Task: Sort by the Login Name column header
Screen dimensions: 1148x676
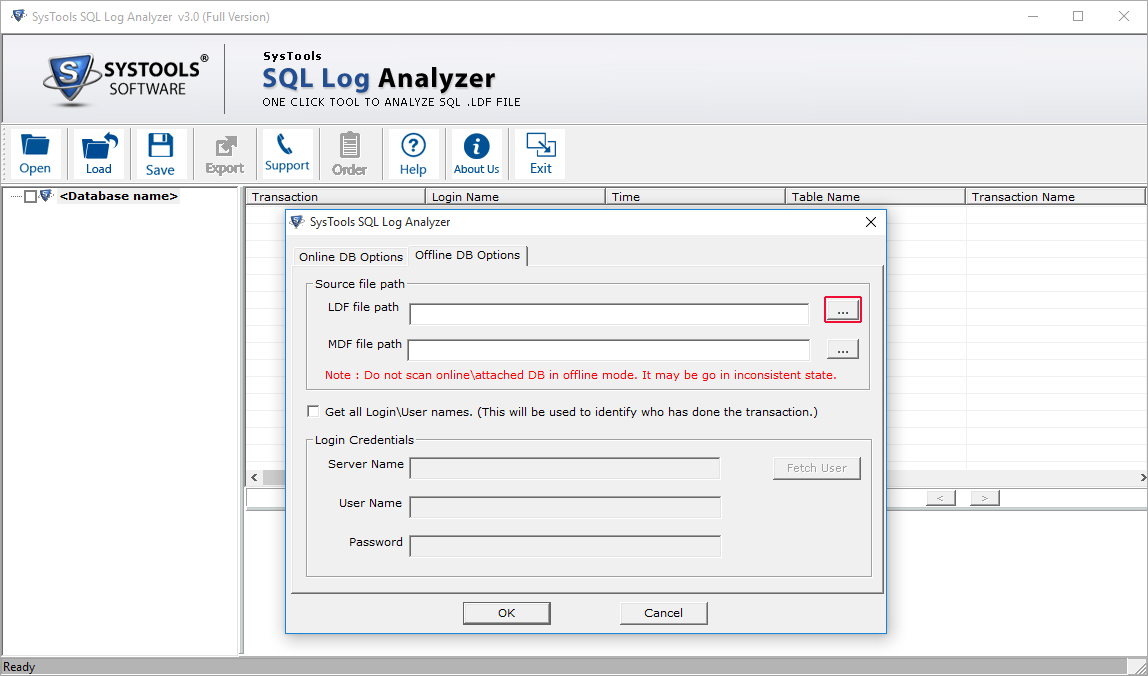Action: pyautogui.click(x=515, y=196)
